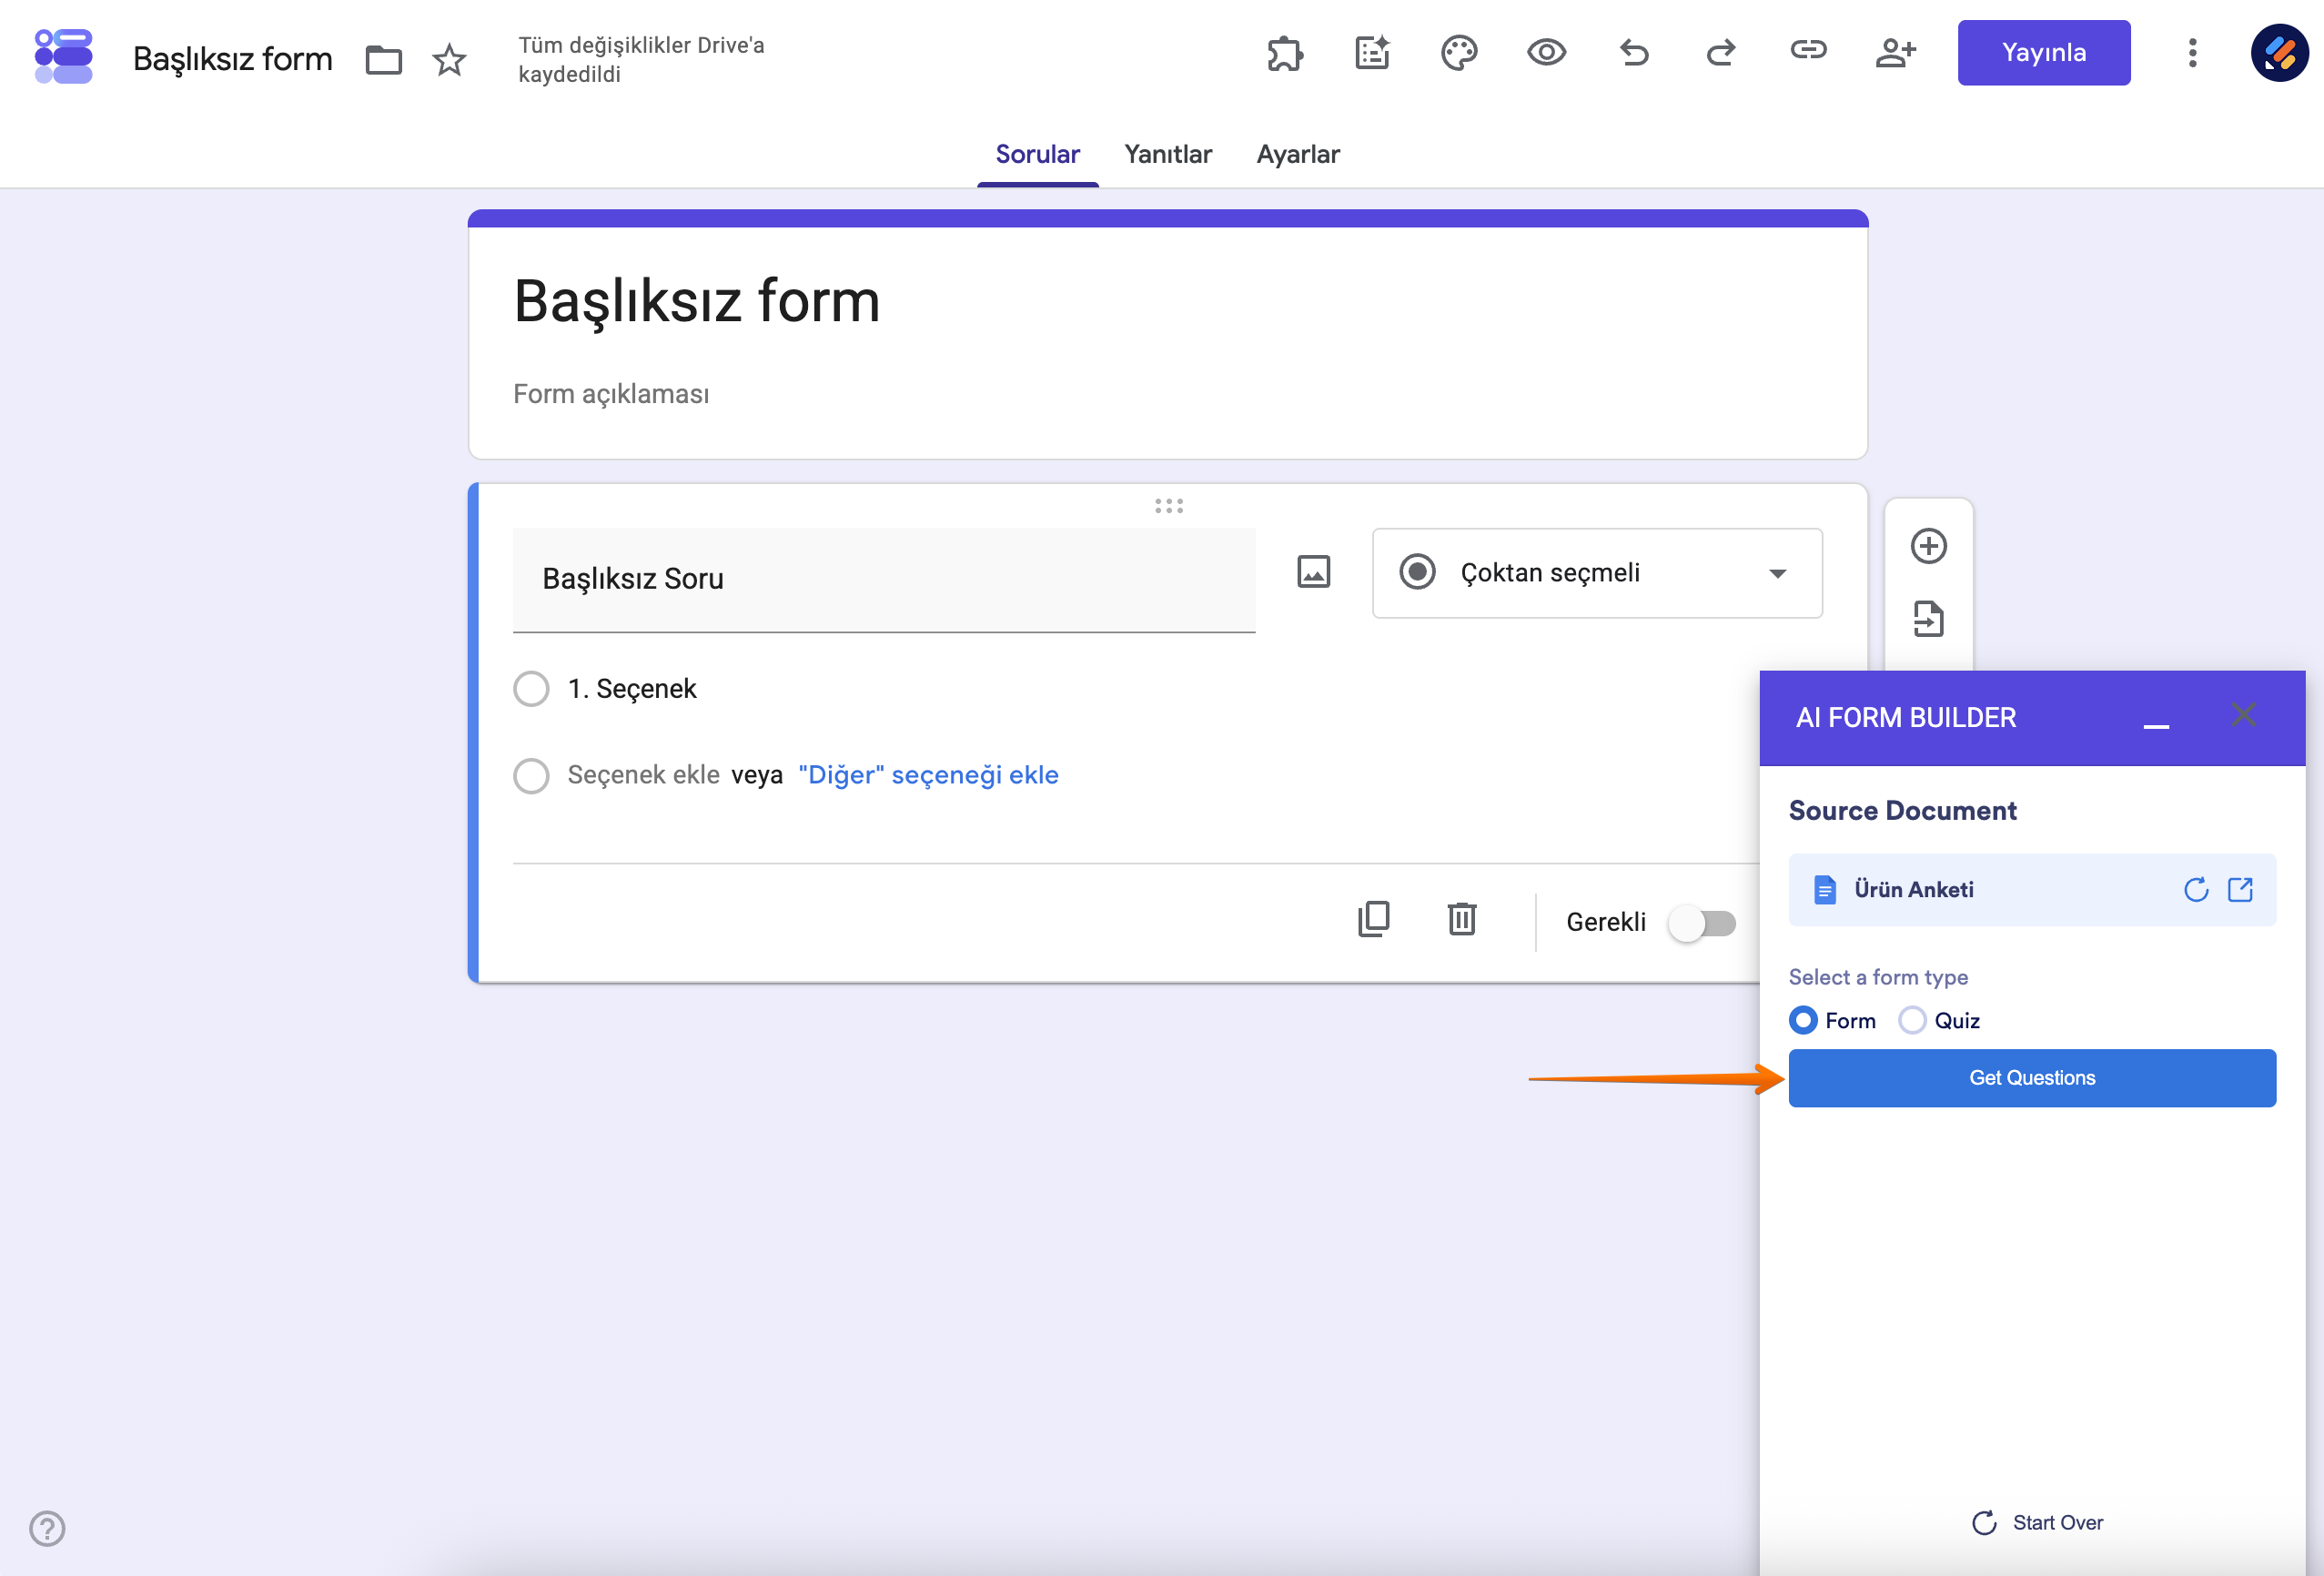Open the three-dot more options menu
Screen dimensions: 2324x1576
click(2192, 53)
